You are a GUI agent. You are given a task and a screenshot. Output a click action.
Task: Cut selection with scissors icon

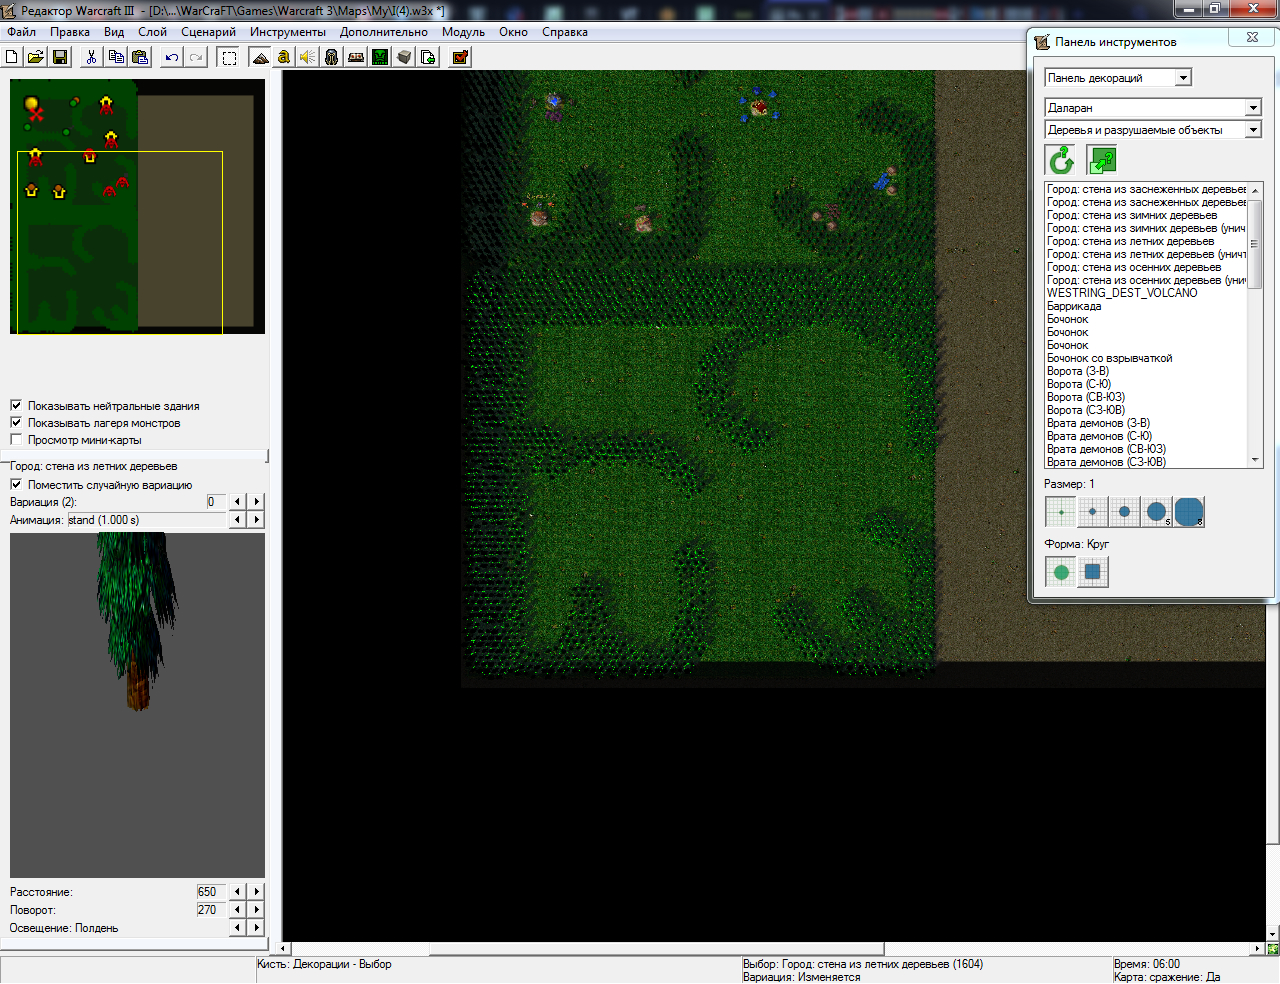[x=91, y=57]
